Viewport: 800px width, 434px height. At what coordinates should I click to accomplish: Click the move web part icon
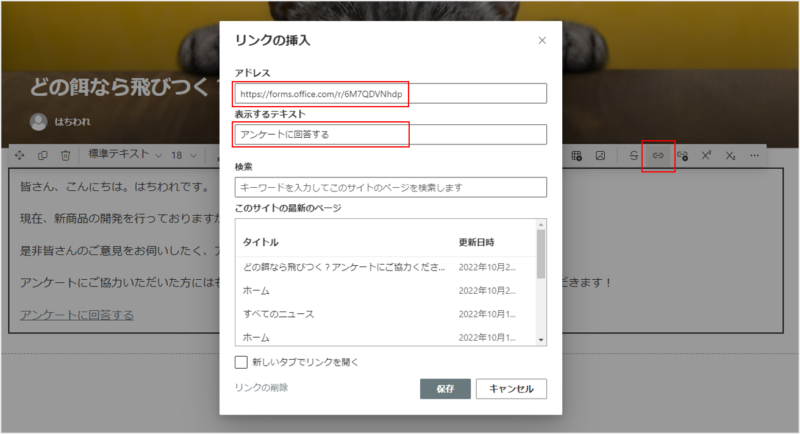tap(19, 156)
